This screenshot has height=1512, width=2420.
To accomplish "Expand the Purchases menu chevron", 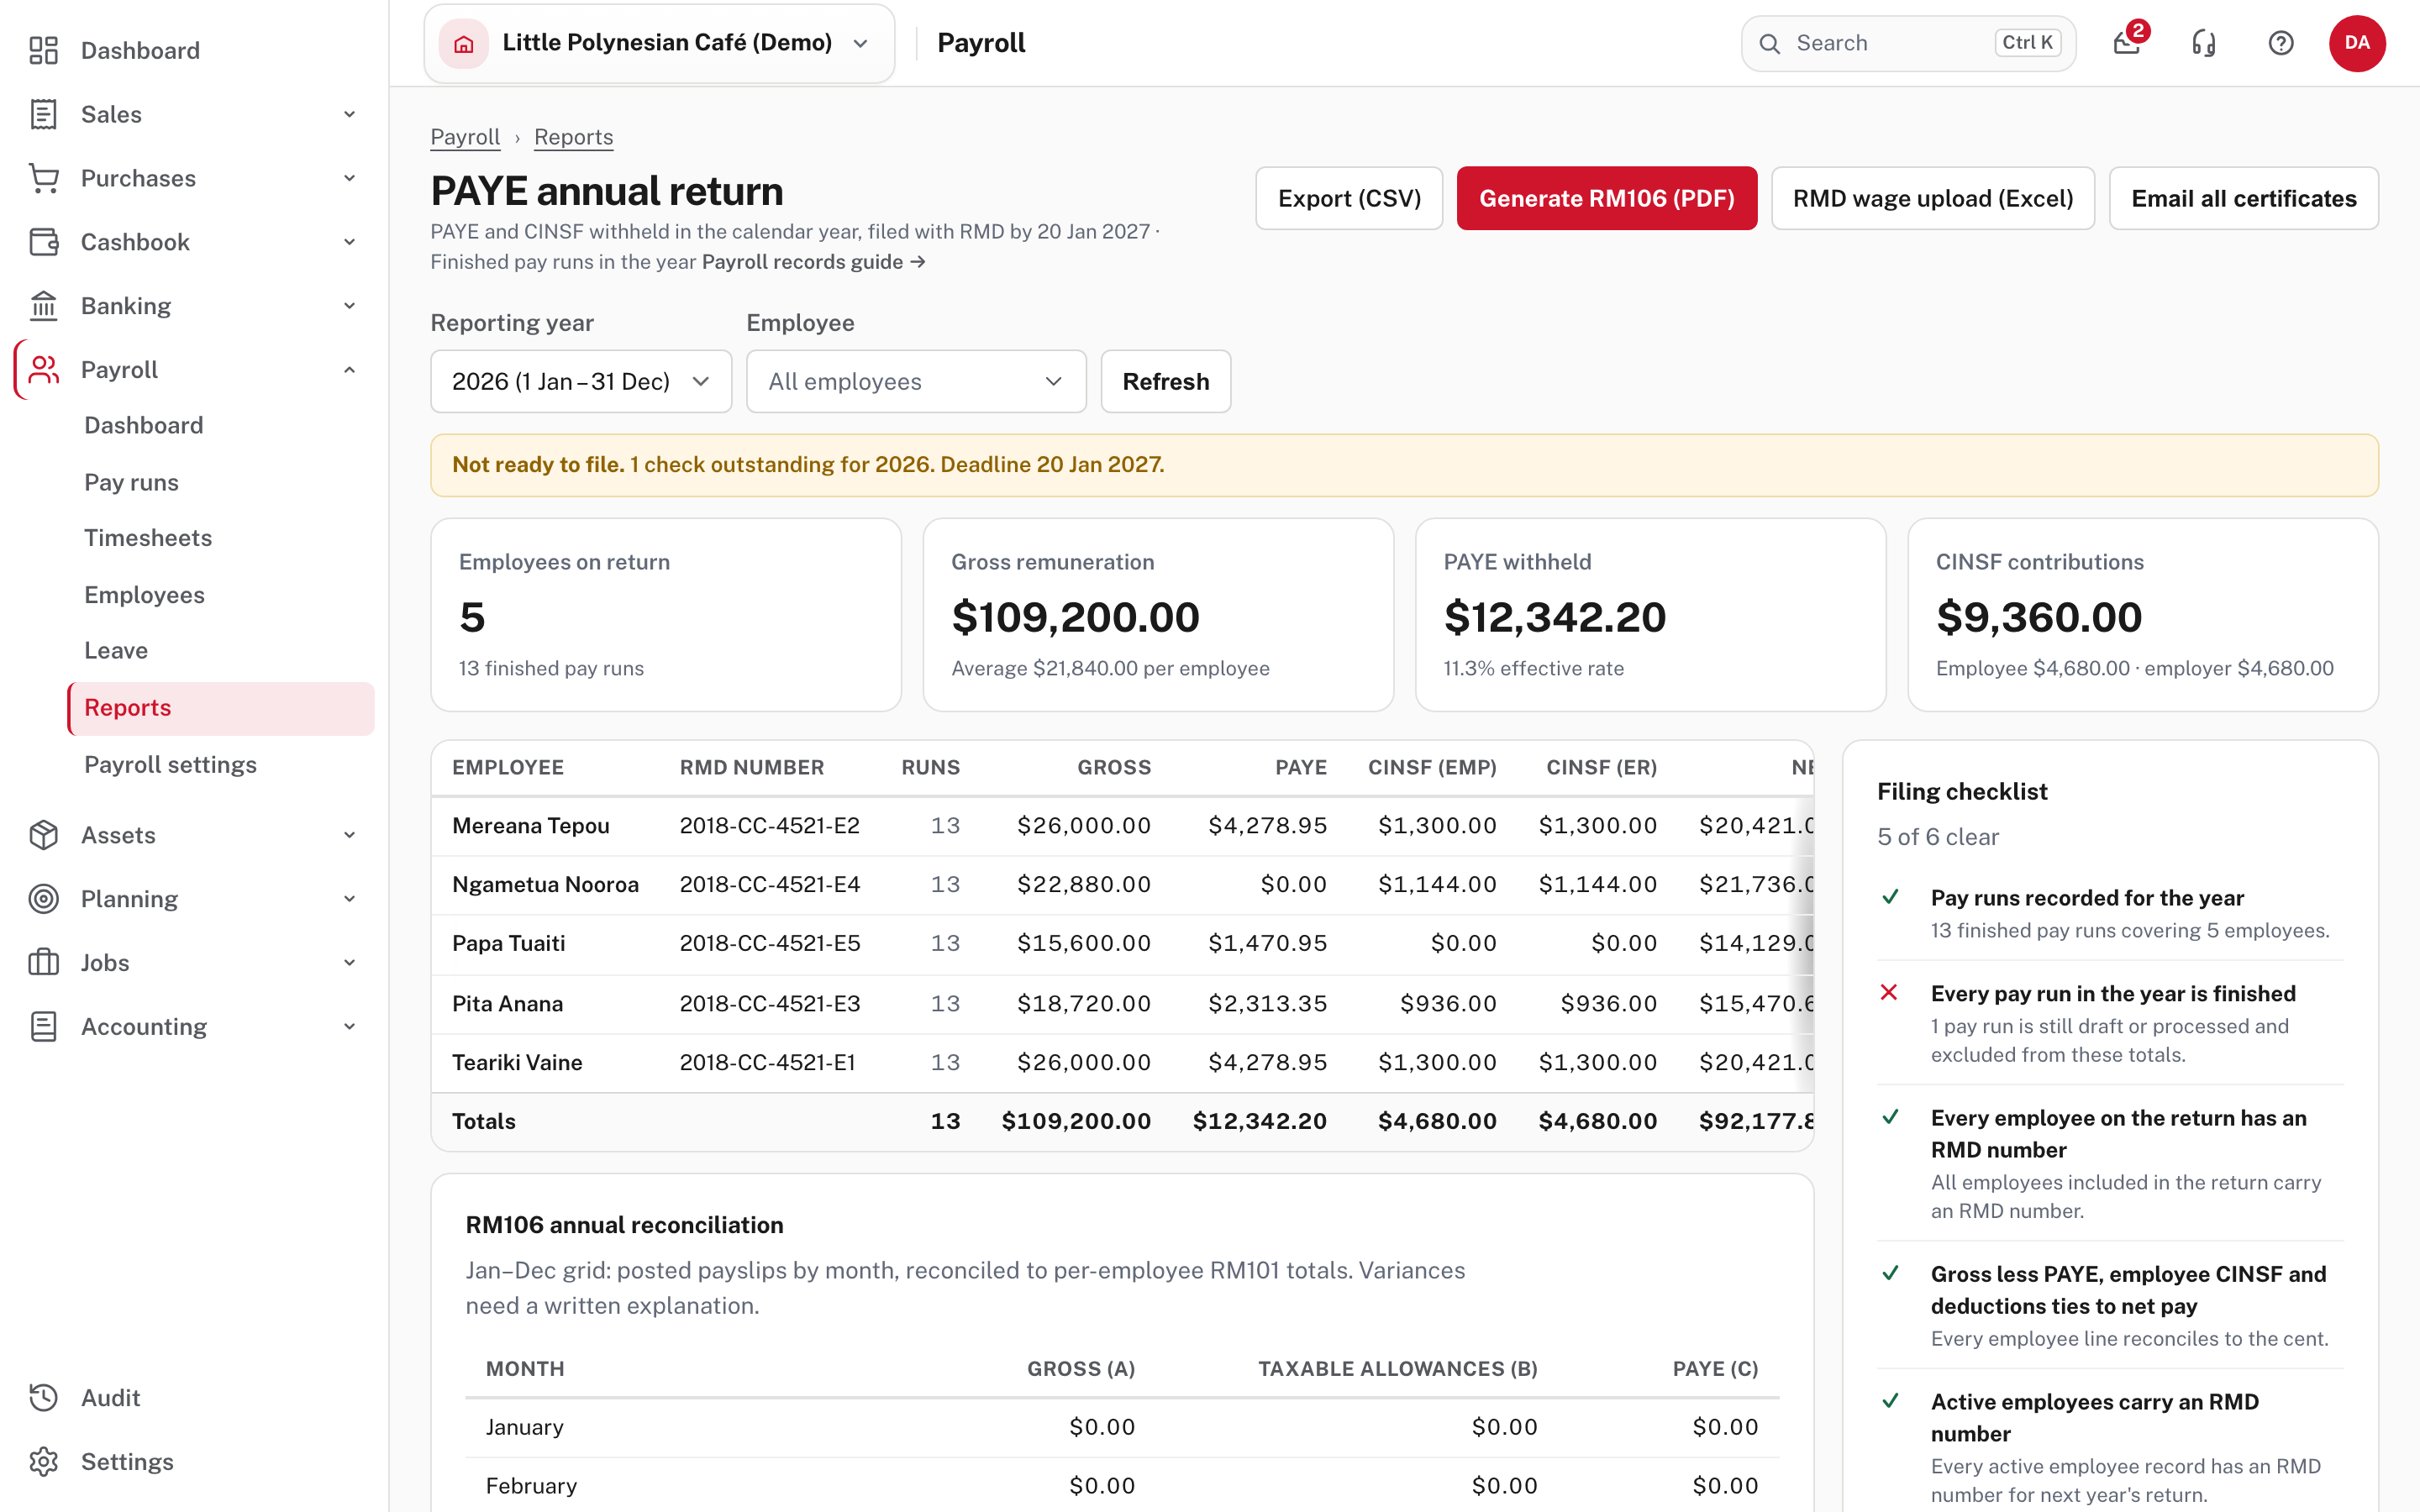I will coord(349,178).
